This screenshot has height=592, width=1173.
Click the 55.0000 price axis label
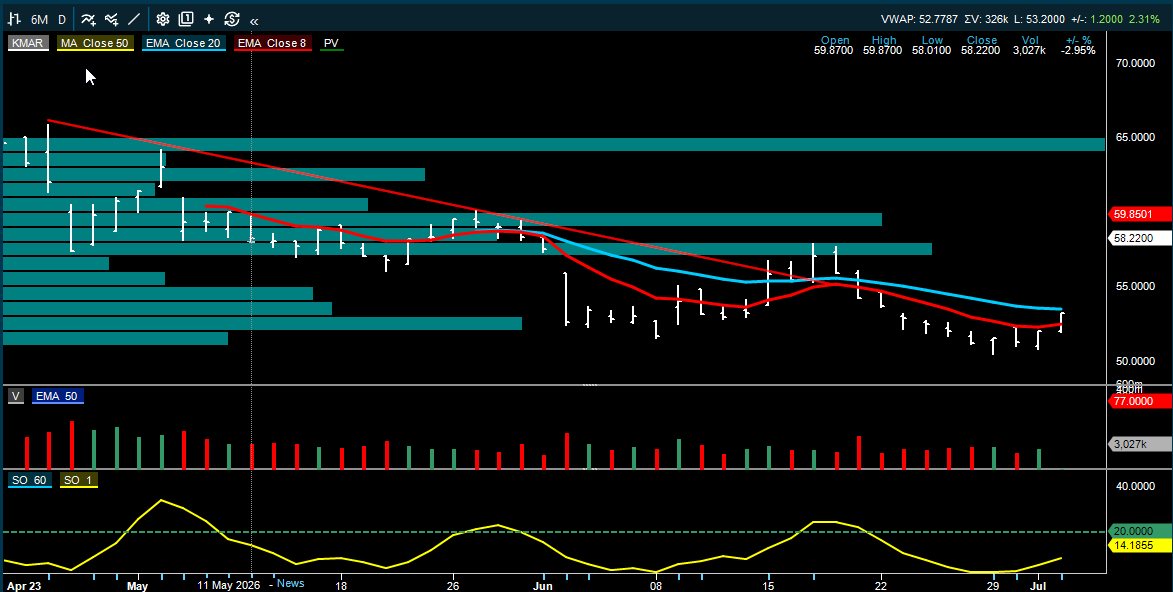click(x=1134, y=287)
